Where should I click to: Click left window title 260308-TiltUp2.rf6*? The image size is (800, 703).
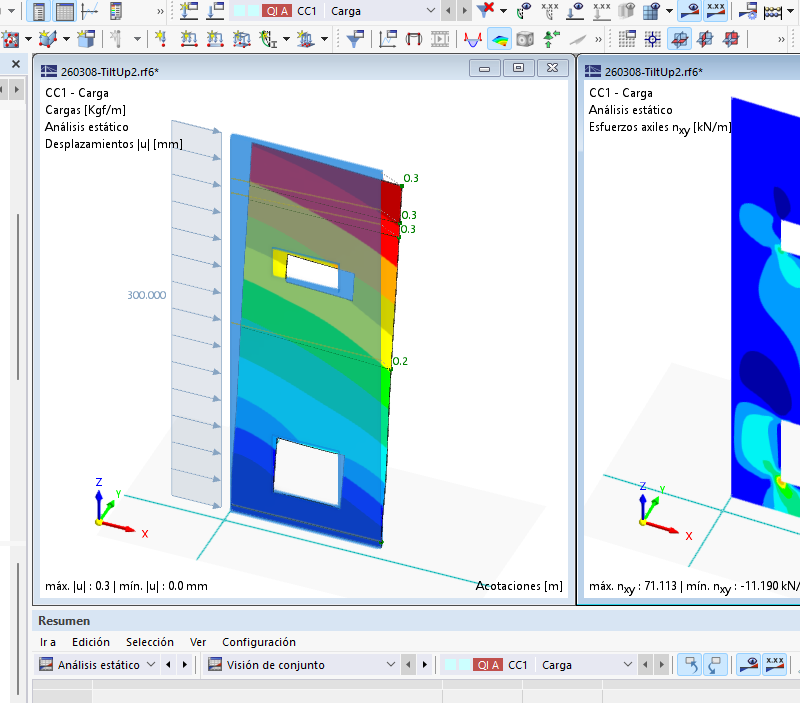pyautogui.click(x=110, y=72)
